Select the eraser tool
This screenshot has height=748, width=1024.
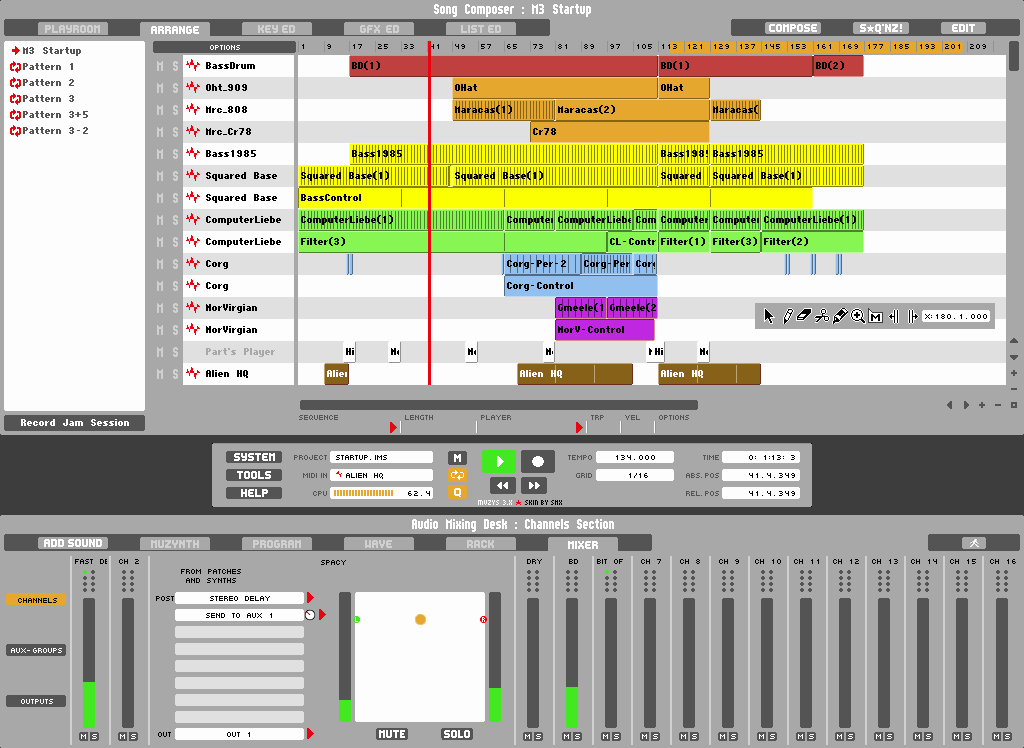coord(804,316)
